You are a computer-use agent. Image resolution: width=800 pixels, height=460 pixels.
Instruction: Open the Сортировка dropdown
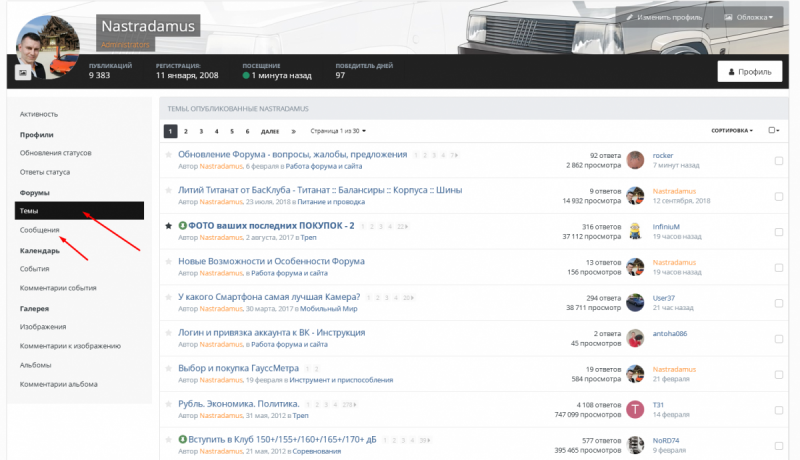click(x=732, y=131)
